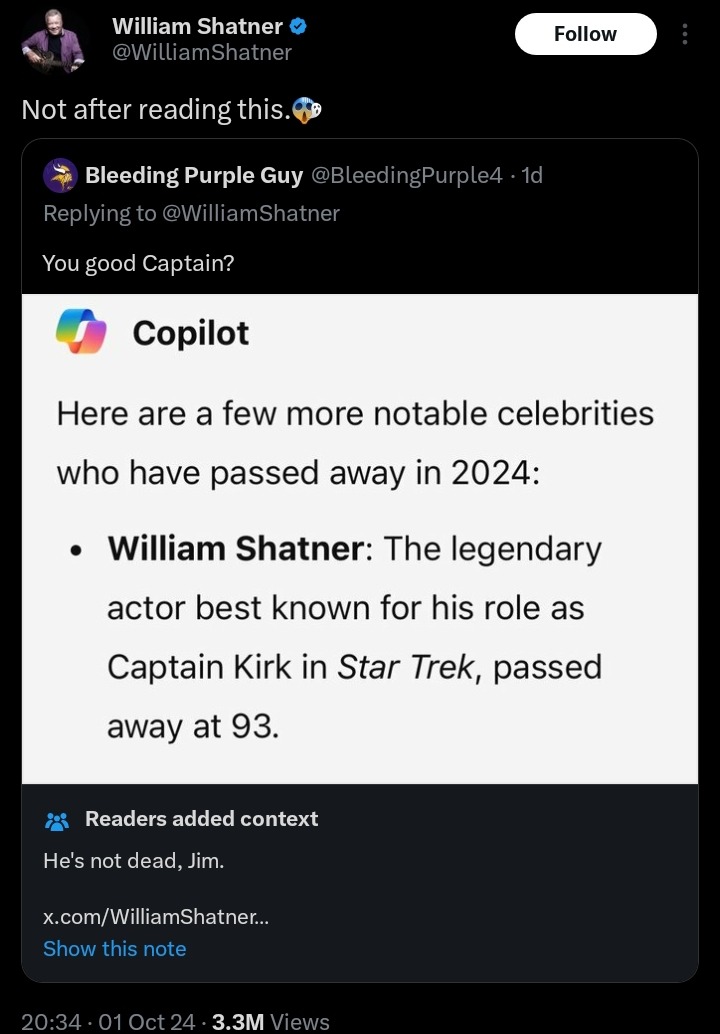The width and height of the screenshot is (720, 1034).
Task: Click the You good Captain? quoted text
Action: click(138, 263)
